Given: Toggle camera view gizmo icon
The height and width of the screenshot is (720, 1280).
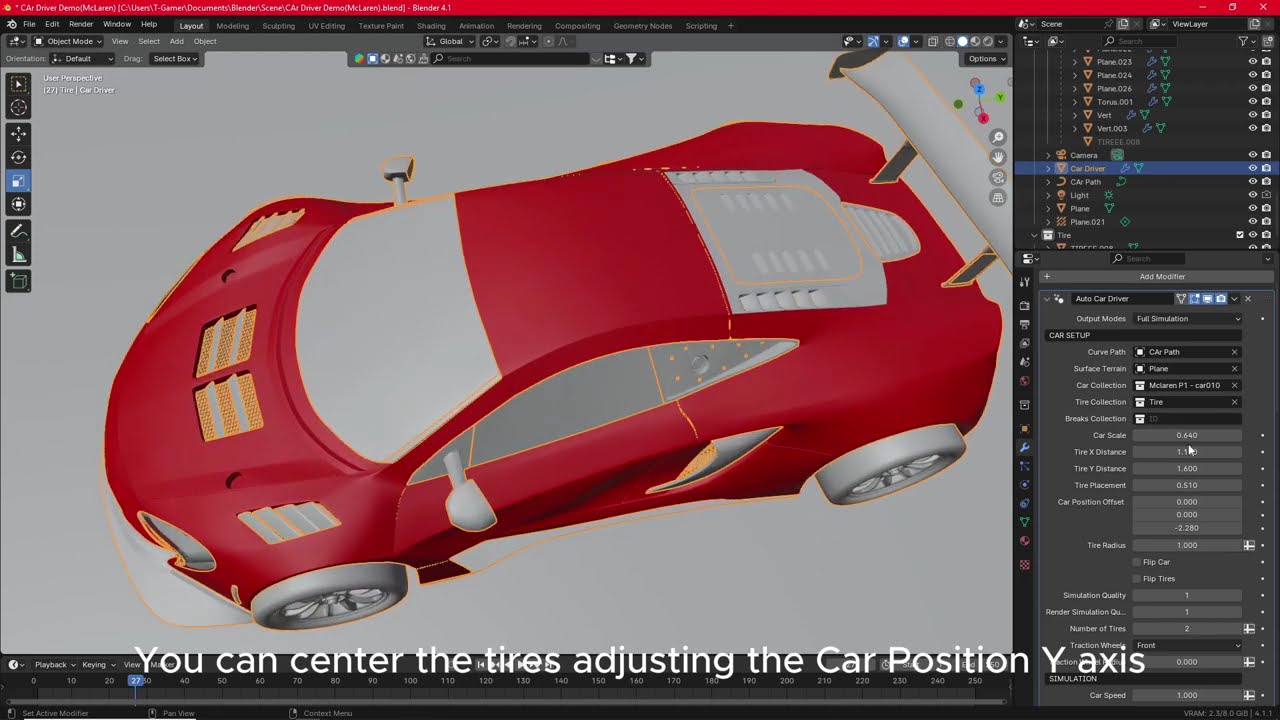Looking at the screenshot, I should pyautogui.click(x=998, y=178).
